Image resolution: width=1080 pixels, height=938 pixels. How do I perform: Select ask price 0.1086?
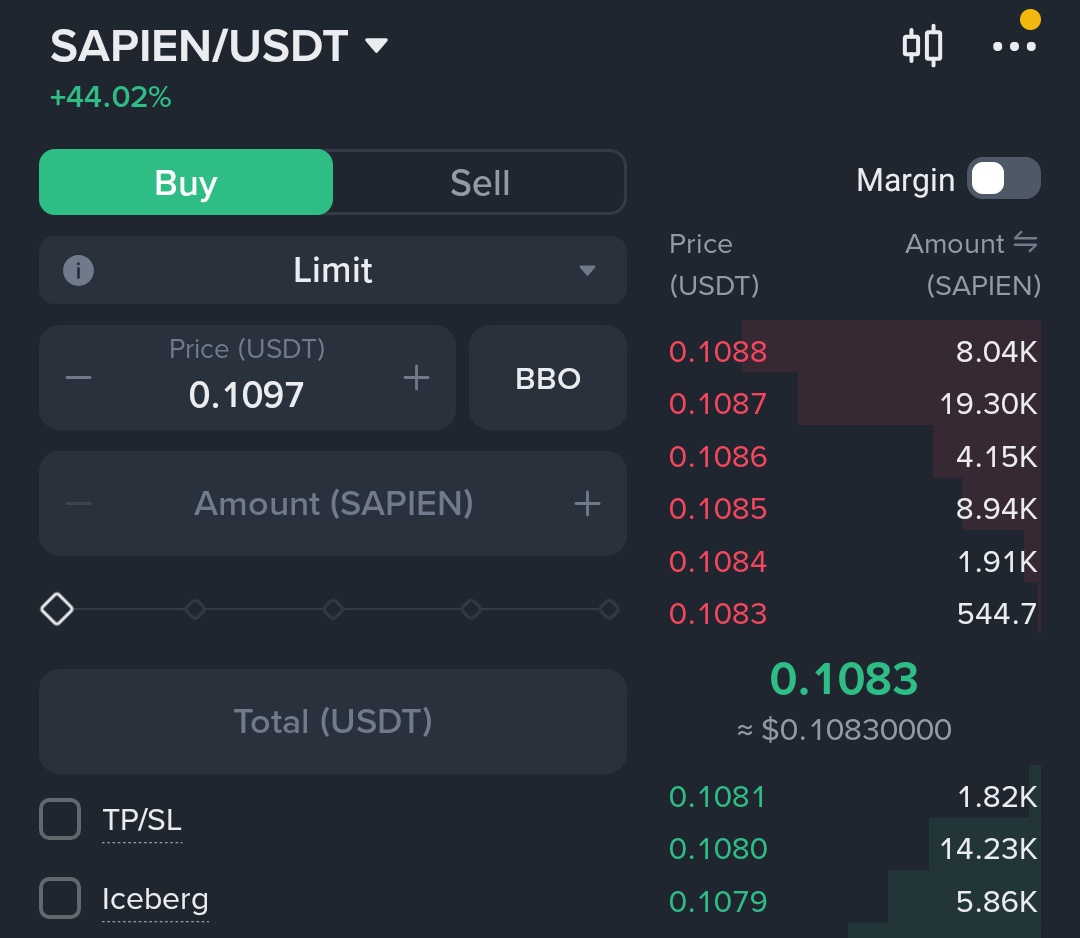(718, 457)
